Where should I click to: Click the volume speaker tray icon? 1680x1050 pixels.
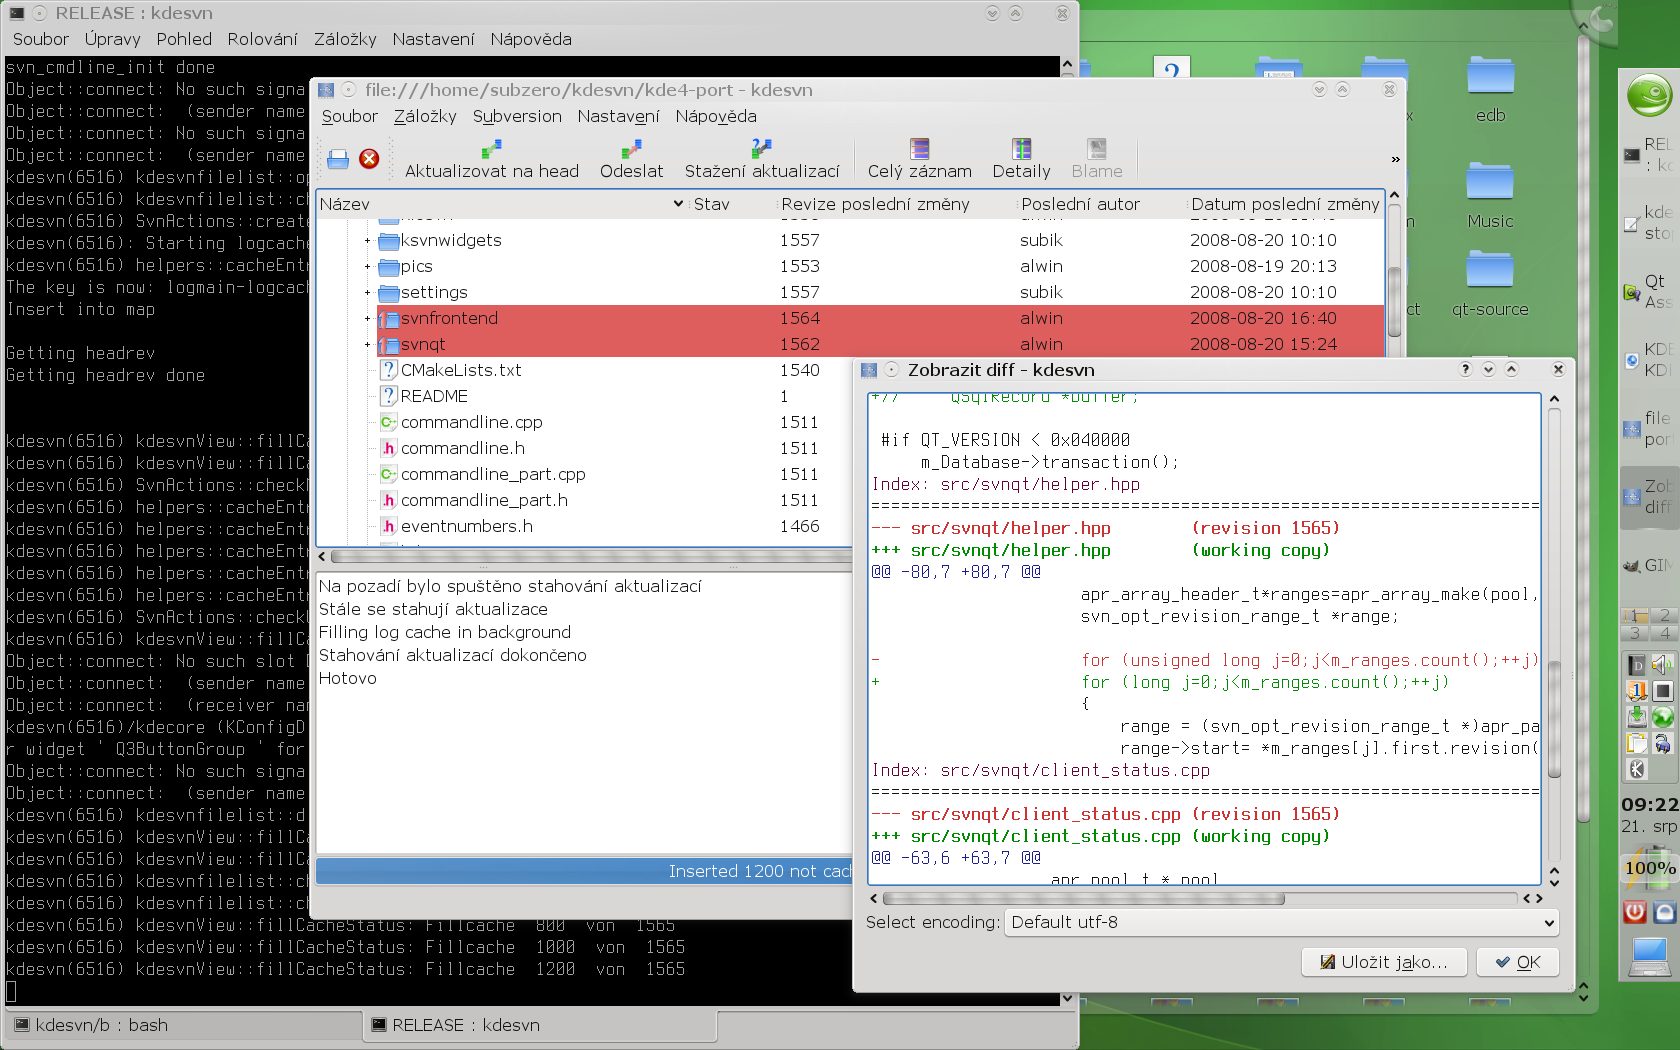(1662, 664)
